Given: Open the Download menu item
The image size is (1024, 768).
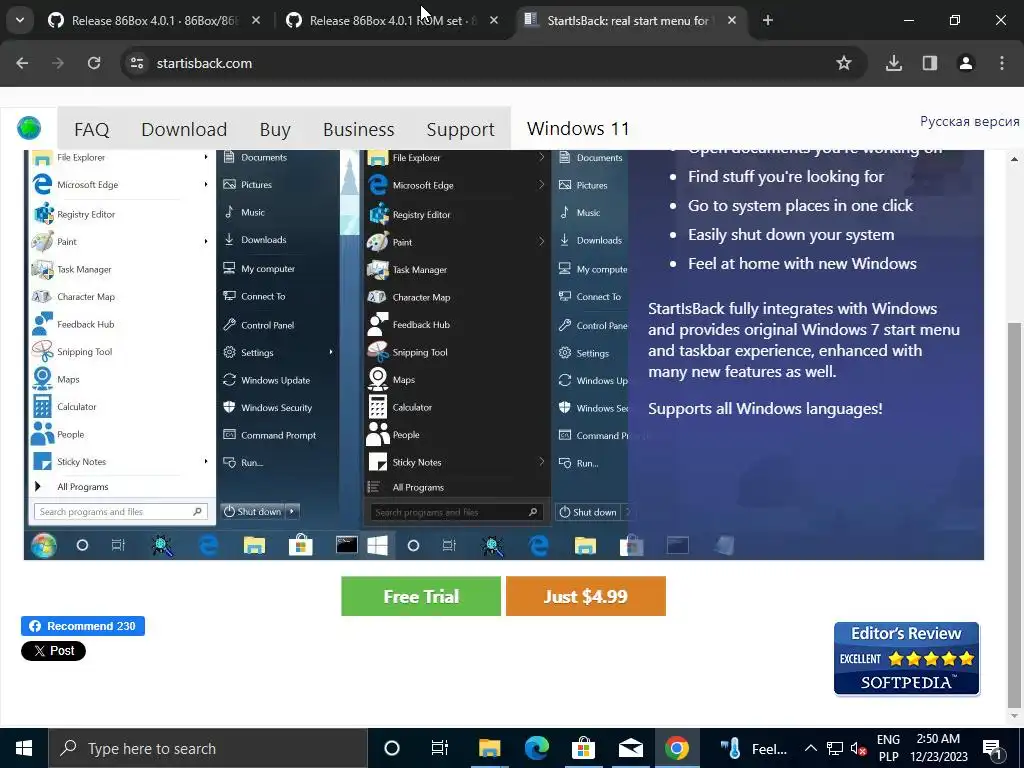Looking at the screenshot, I should tap(184, 129).
